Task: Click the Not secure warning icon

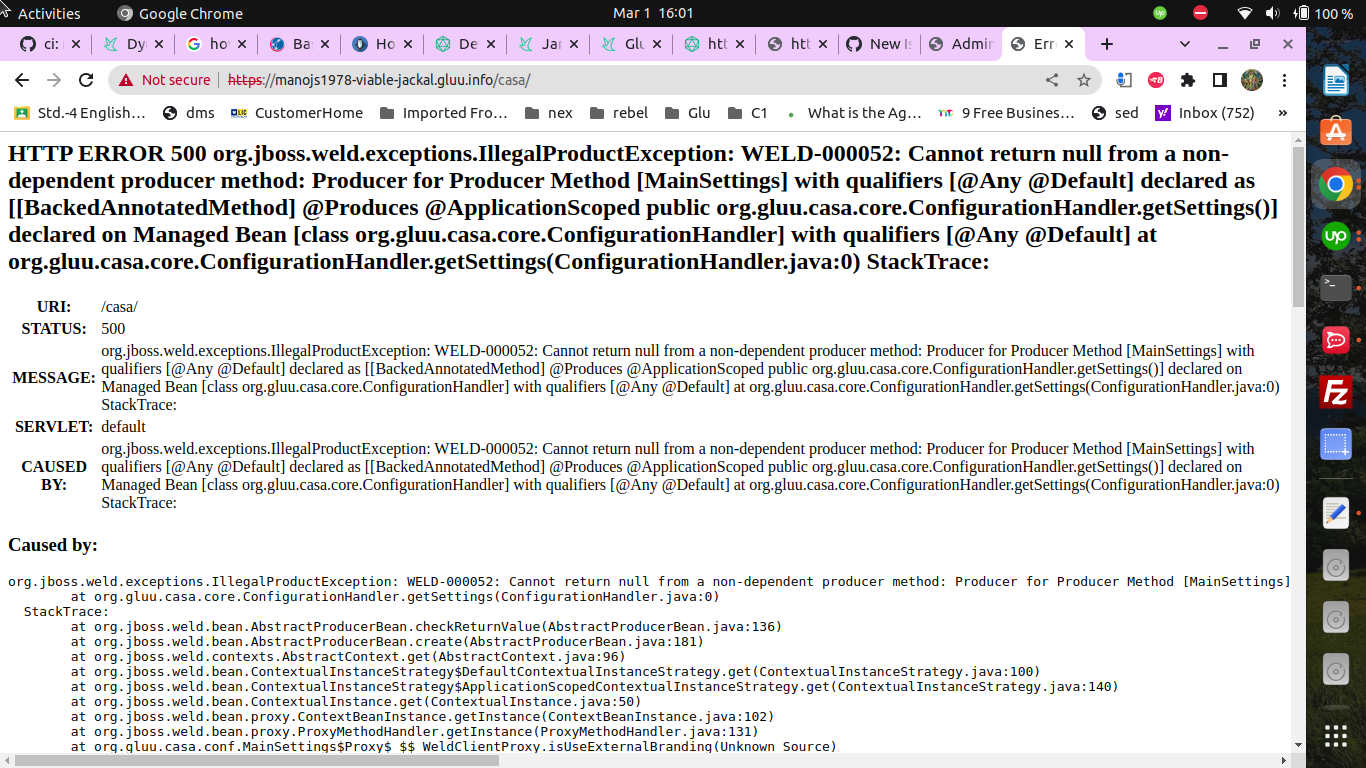Action: tap(127, 80)
